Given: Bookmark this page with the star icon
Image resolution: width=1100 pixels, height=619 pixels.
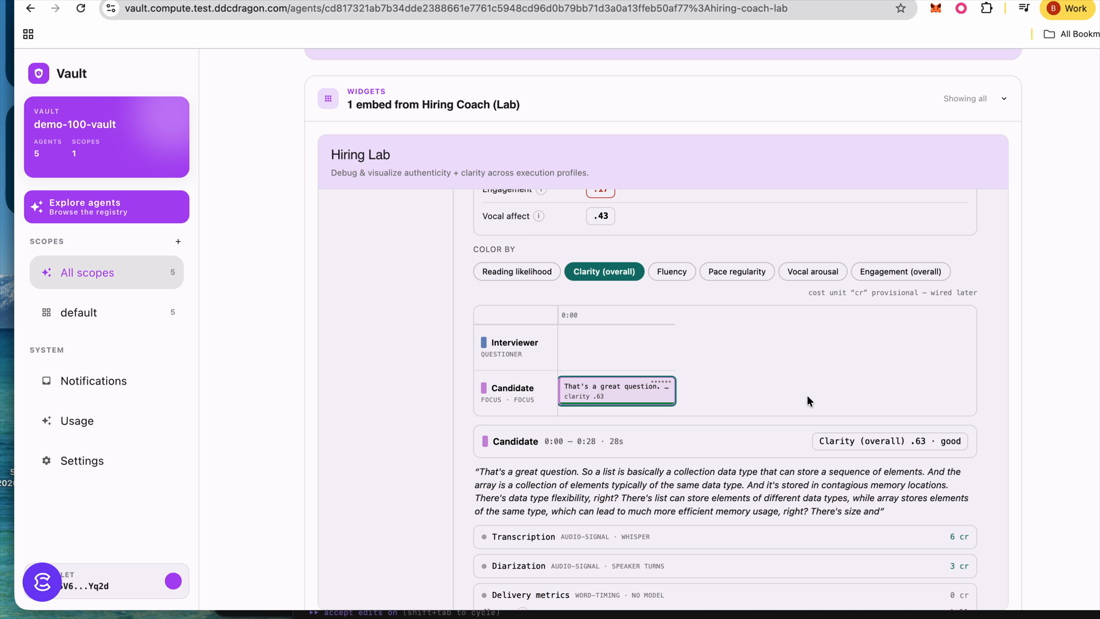Looking at the screenshot, I should pos(901,8).
